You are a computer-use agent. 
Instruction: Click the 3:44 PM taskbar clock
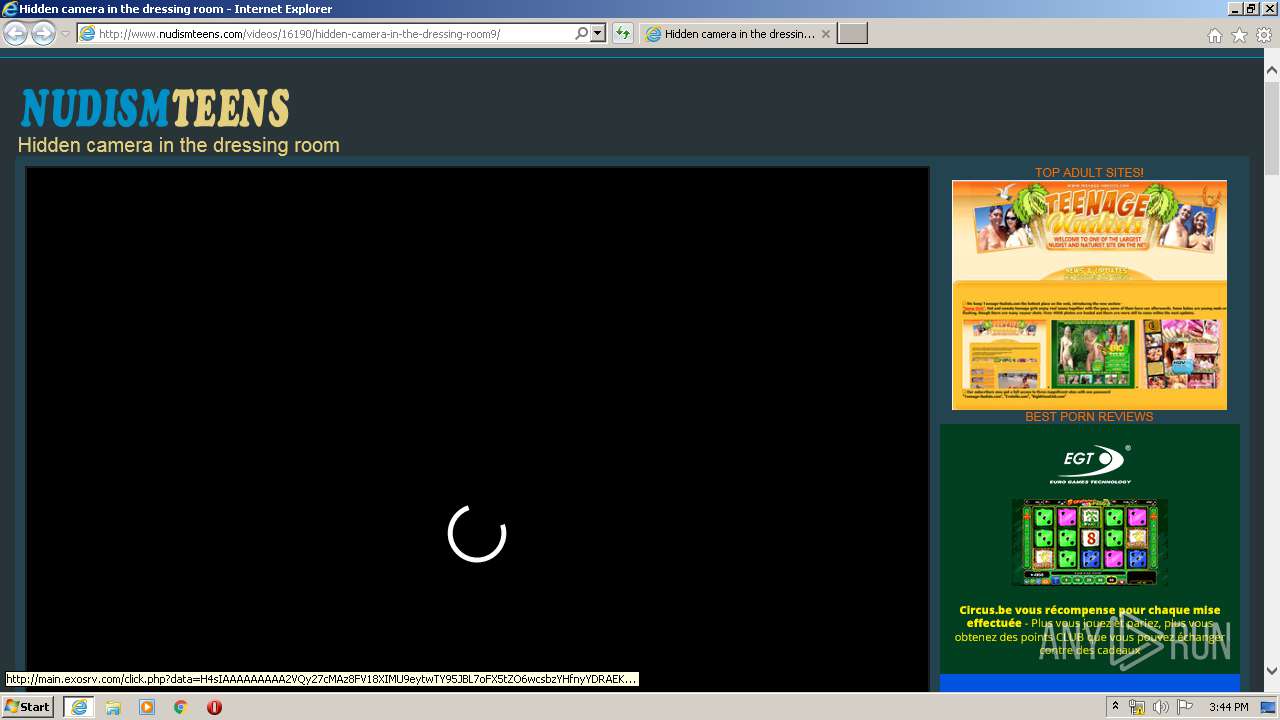point(1228,707)
